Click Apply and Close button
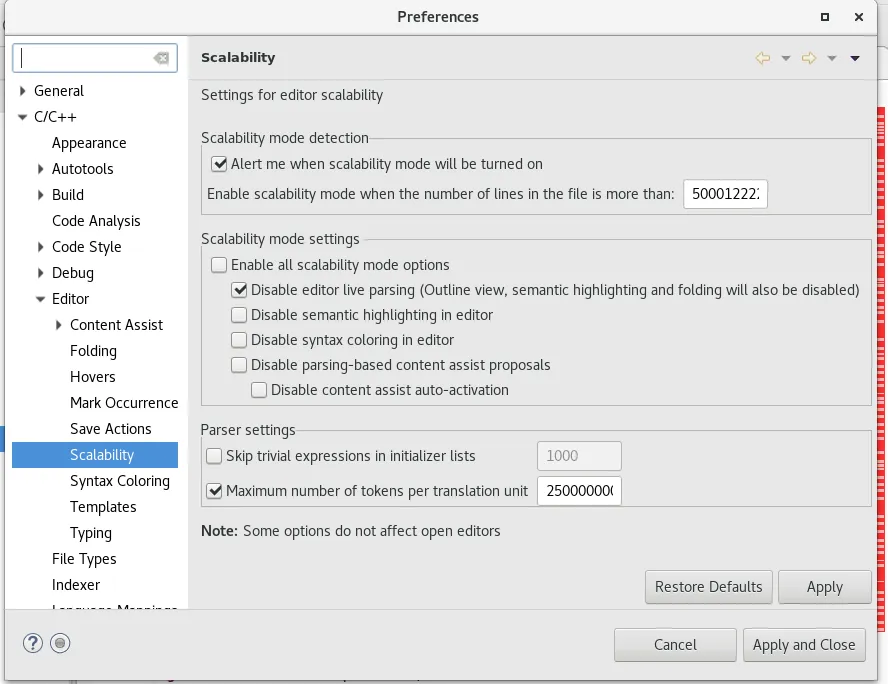 coord(804,645)
